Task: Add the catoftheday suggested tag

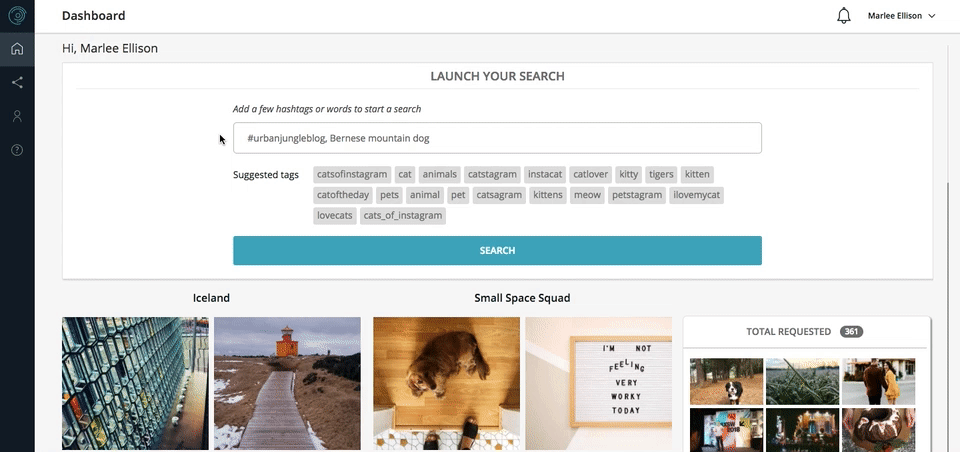Action: (x=343, y=195)
